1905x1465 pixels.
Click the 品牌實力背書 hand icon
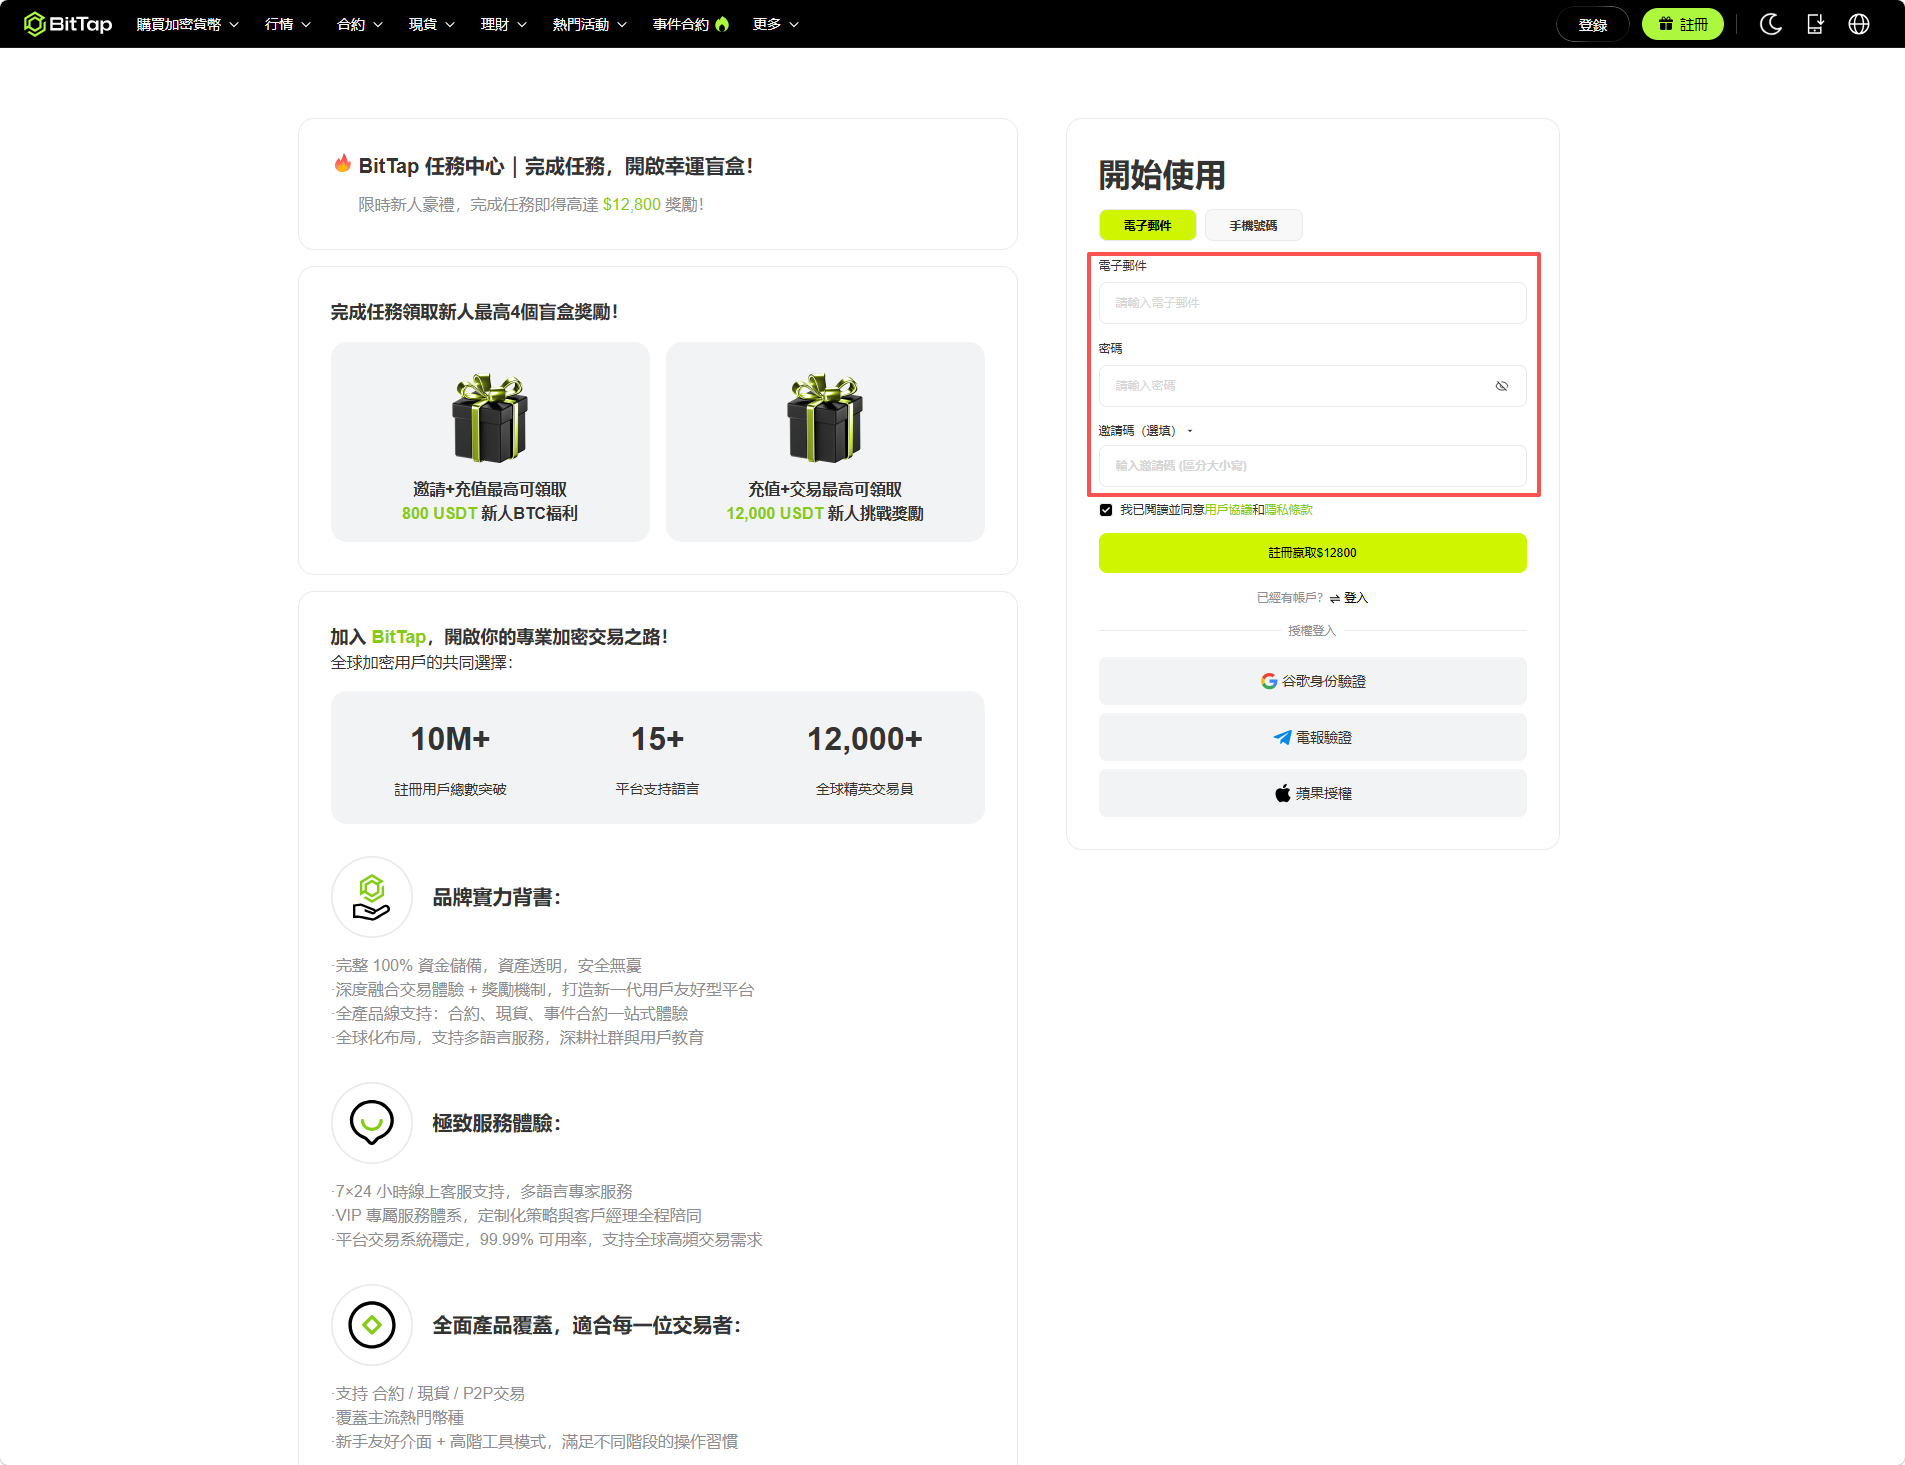point(372,897)
